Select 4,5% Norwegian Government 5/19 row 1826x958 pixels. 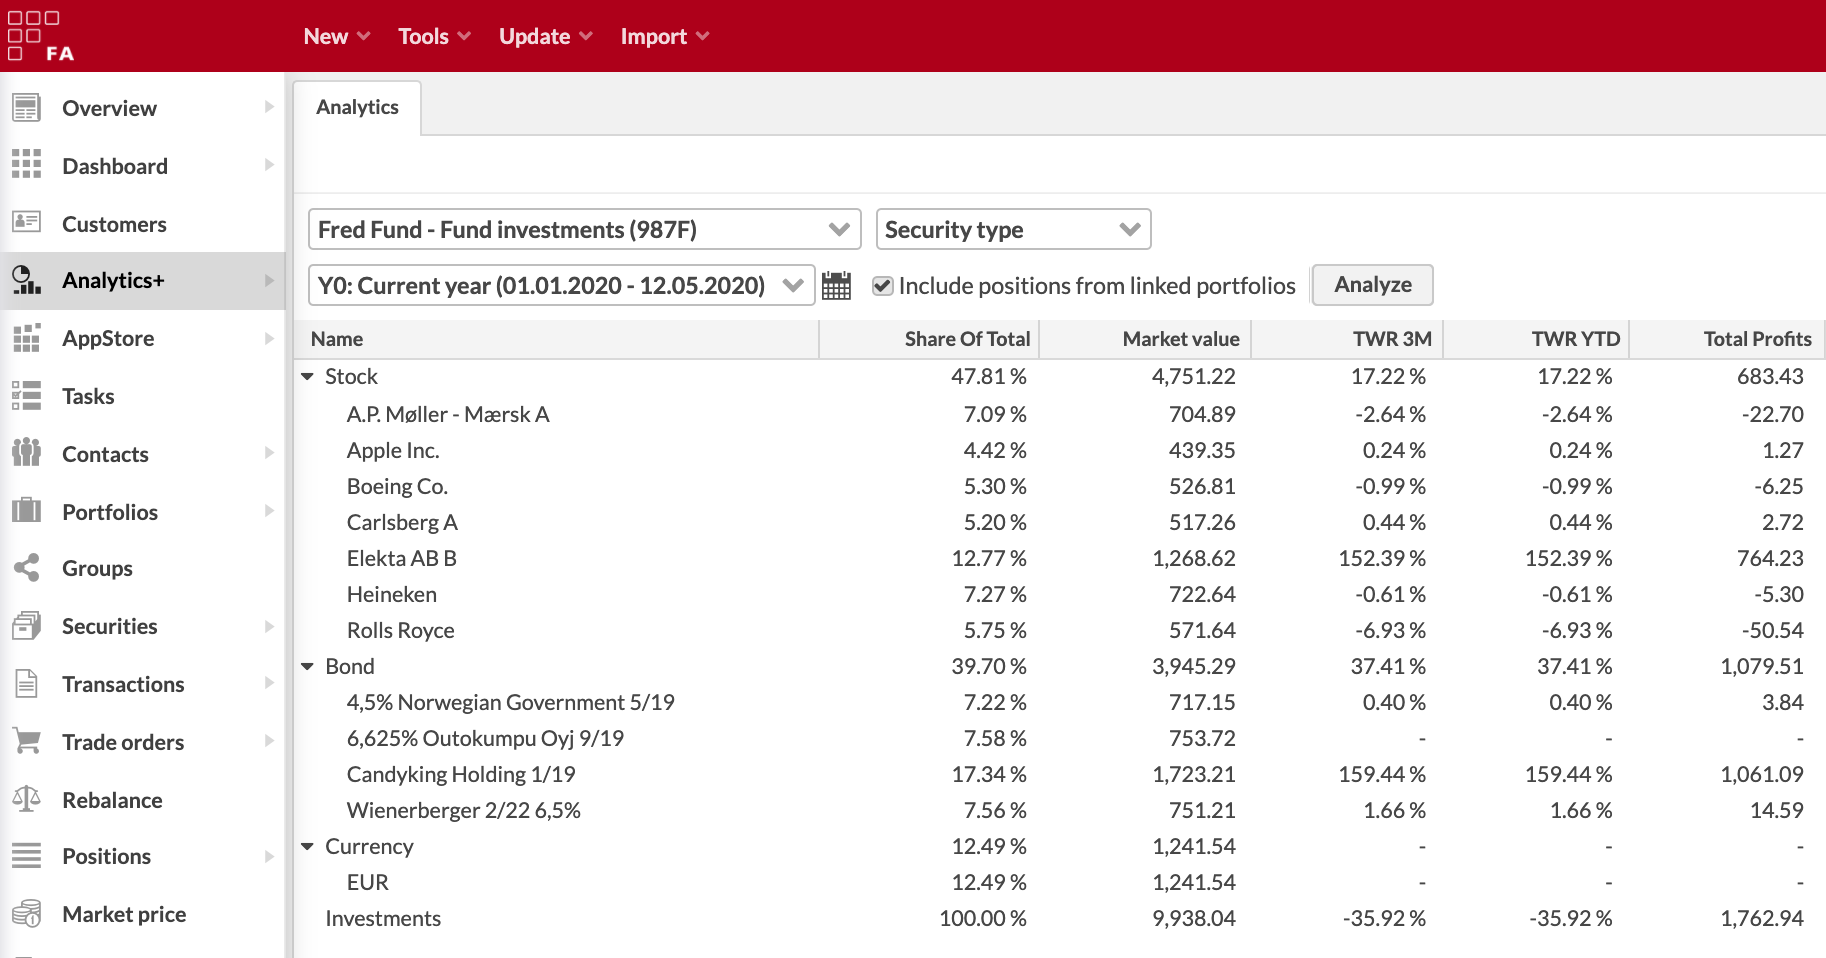(1060, 702)
